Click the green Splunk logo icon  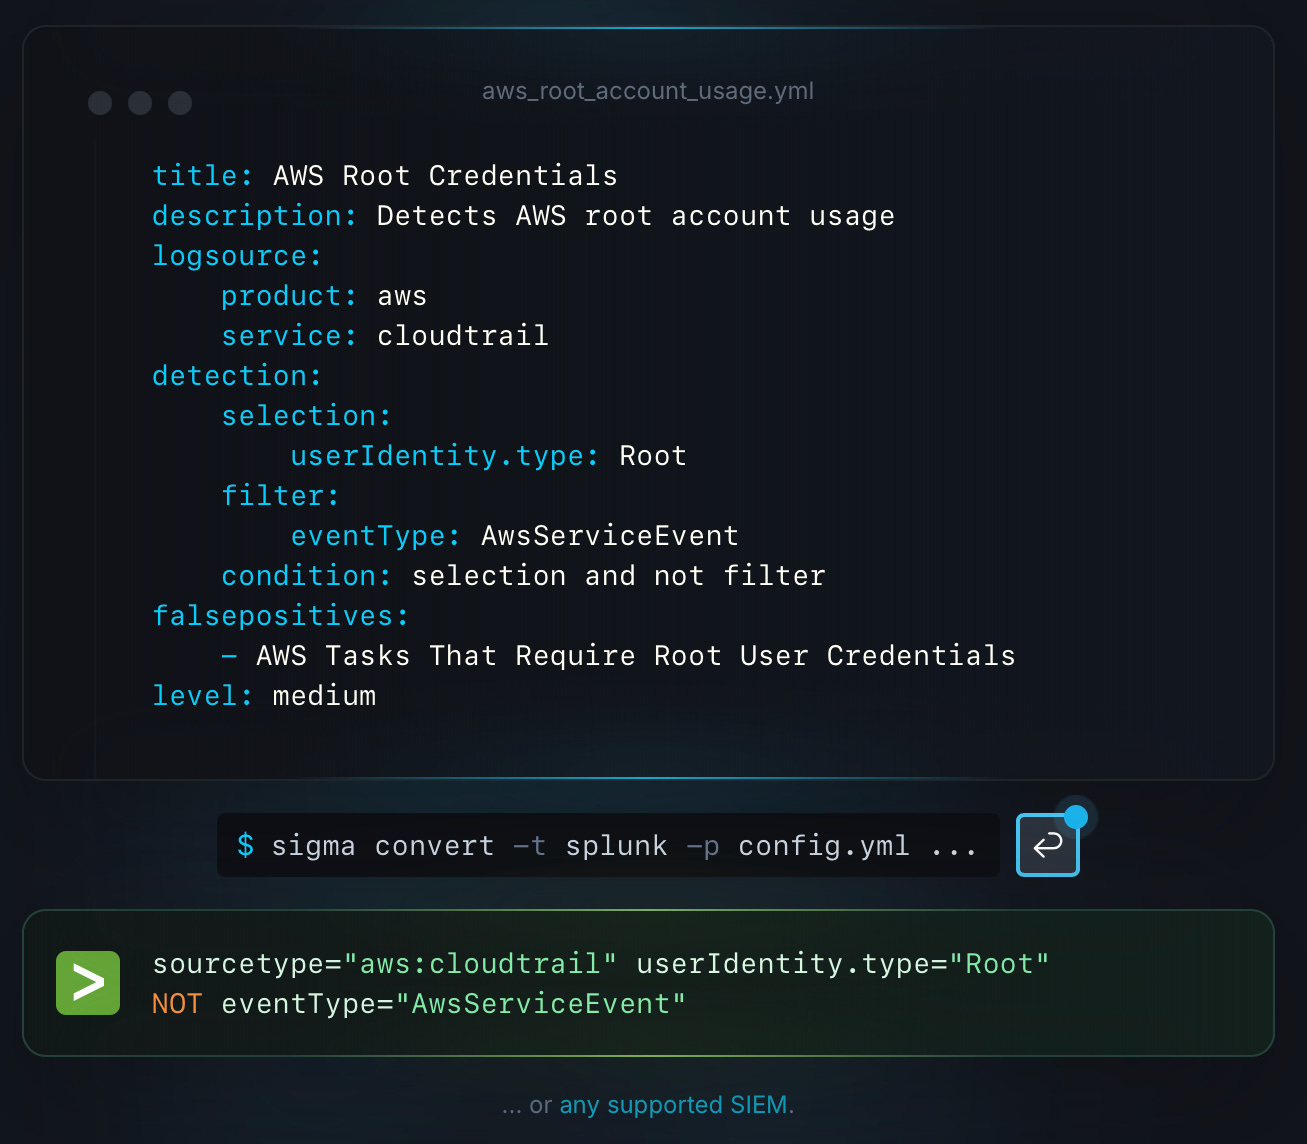click(88, 983)
